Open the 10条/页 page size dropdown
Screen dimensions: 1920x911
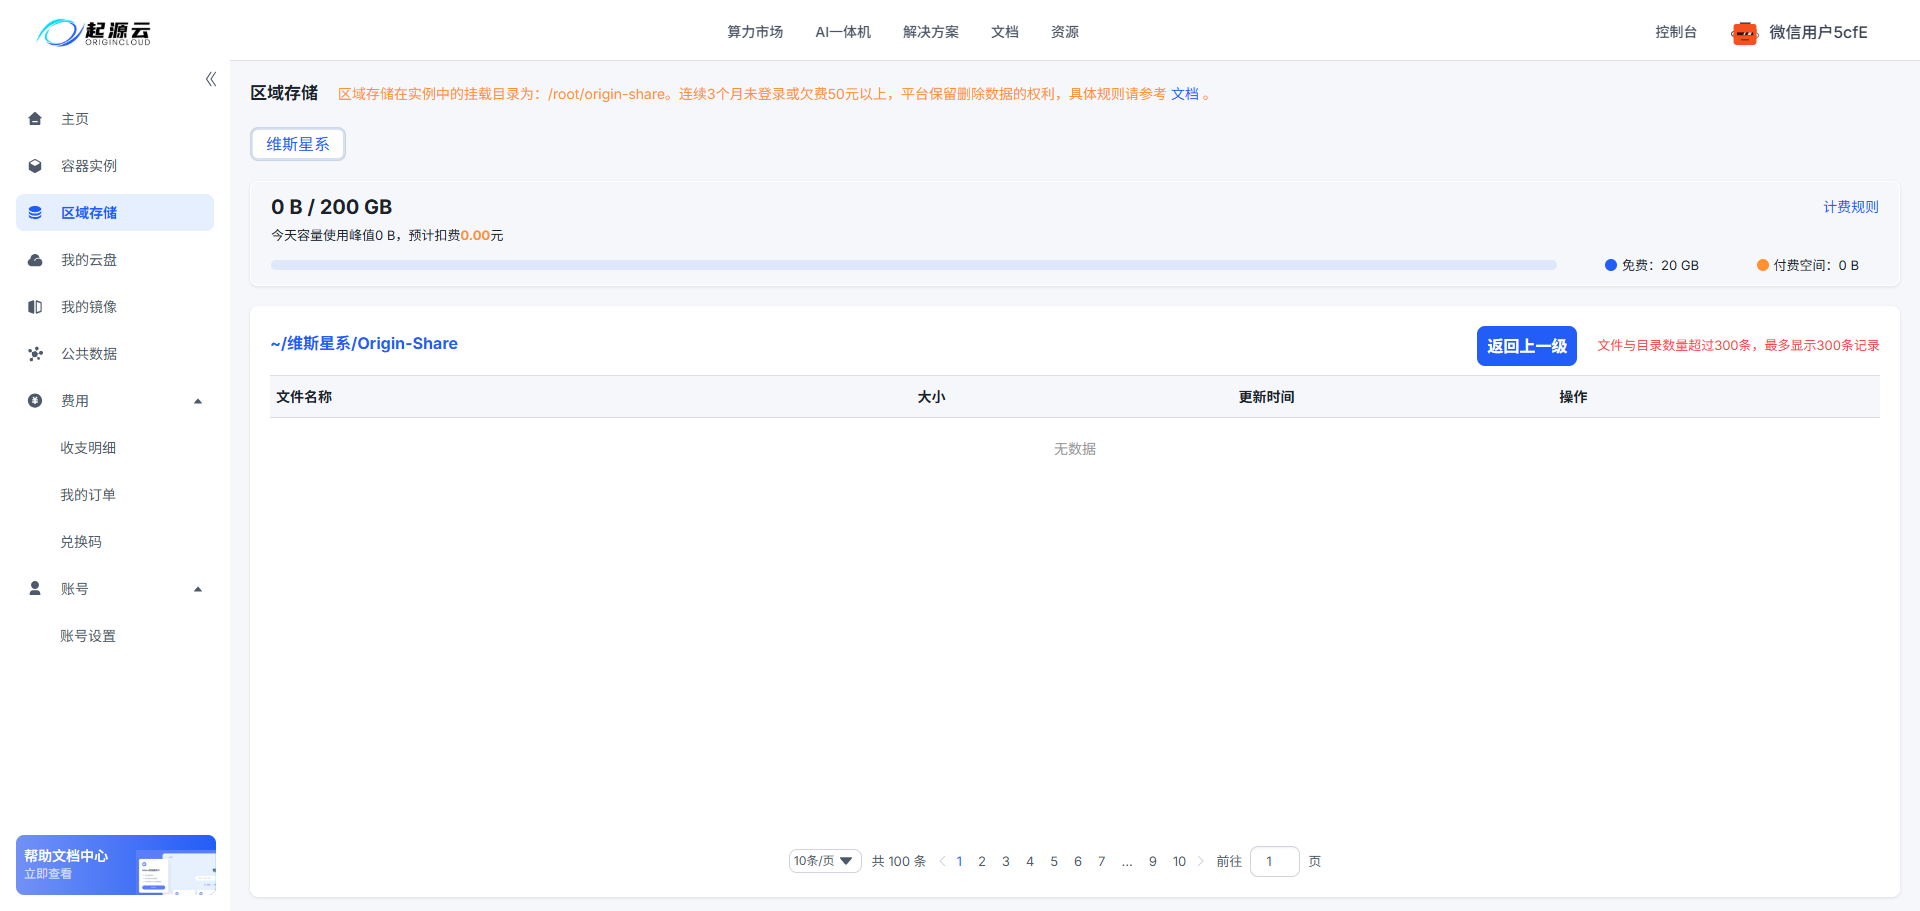(824, 860)
